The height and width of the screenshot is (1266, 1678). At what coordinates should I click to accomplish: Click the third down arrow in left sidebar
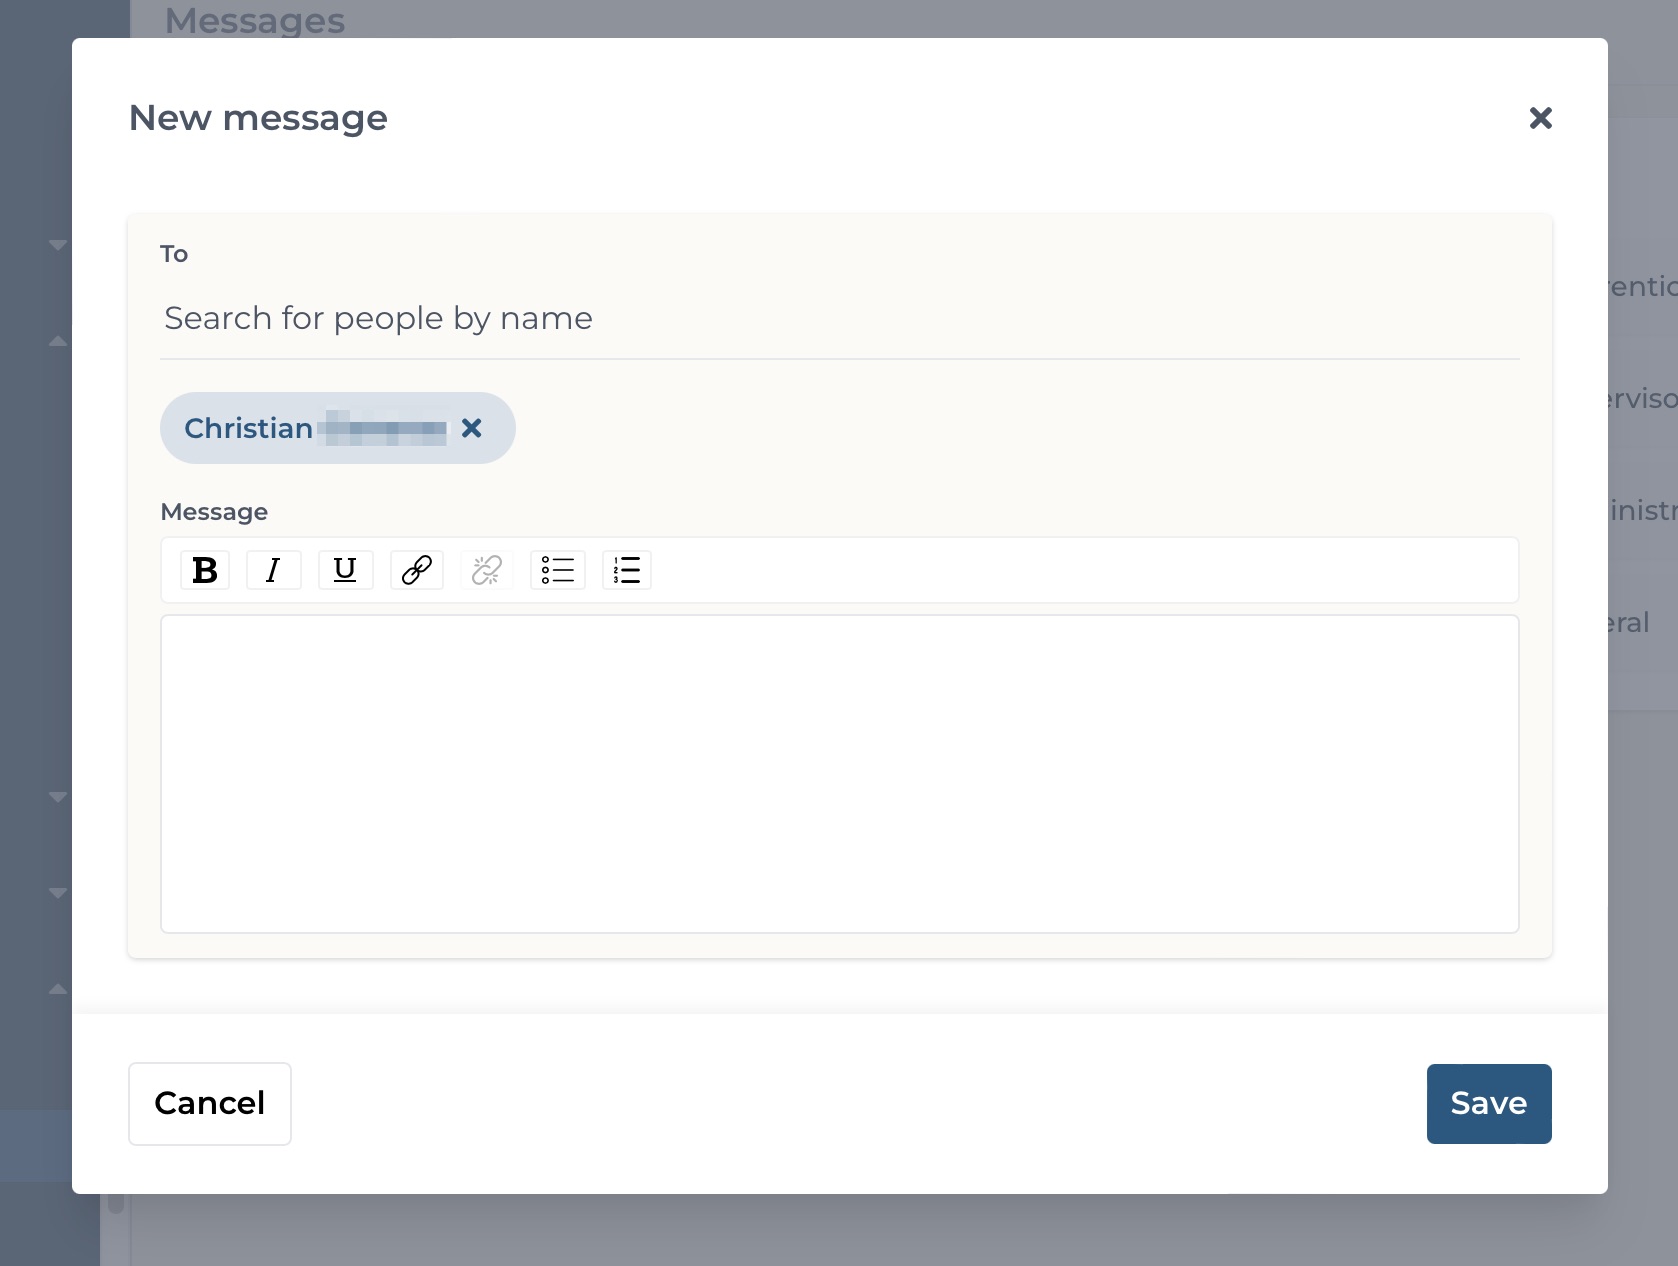(x=58, y=893)
